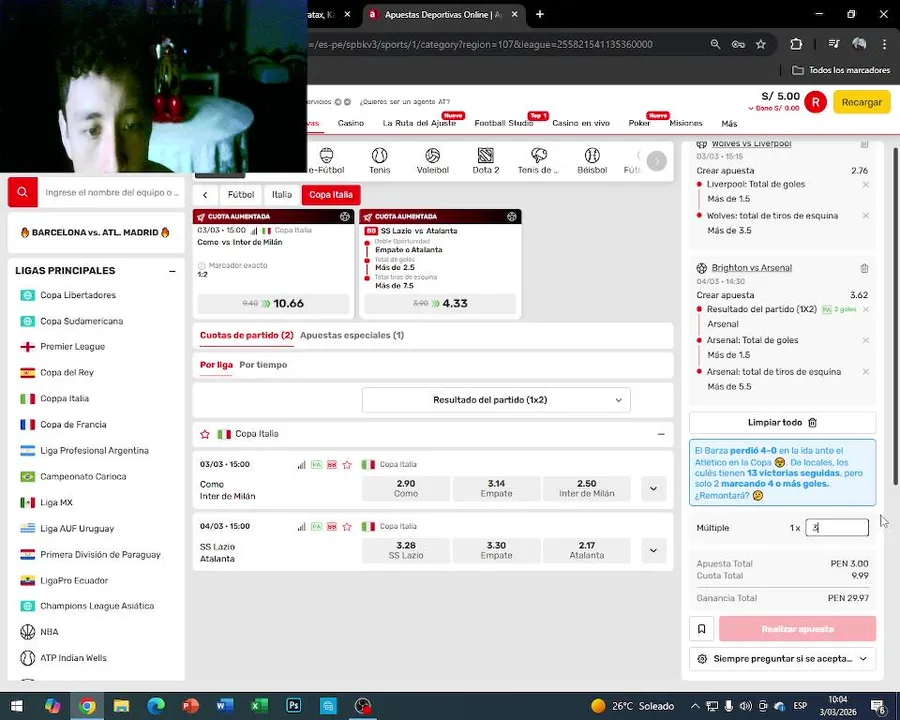Image resolution: width=900 pixels, height=720 pixels.
Task: Open the Football Studio menu item
Action: [503, 123]
